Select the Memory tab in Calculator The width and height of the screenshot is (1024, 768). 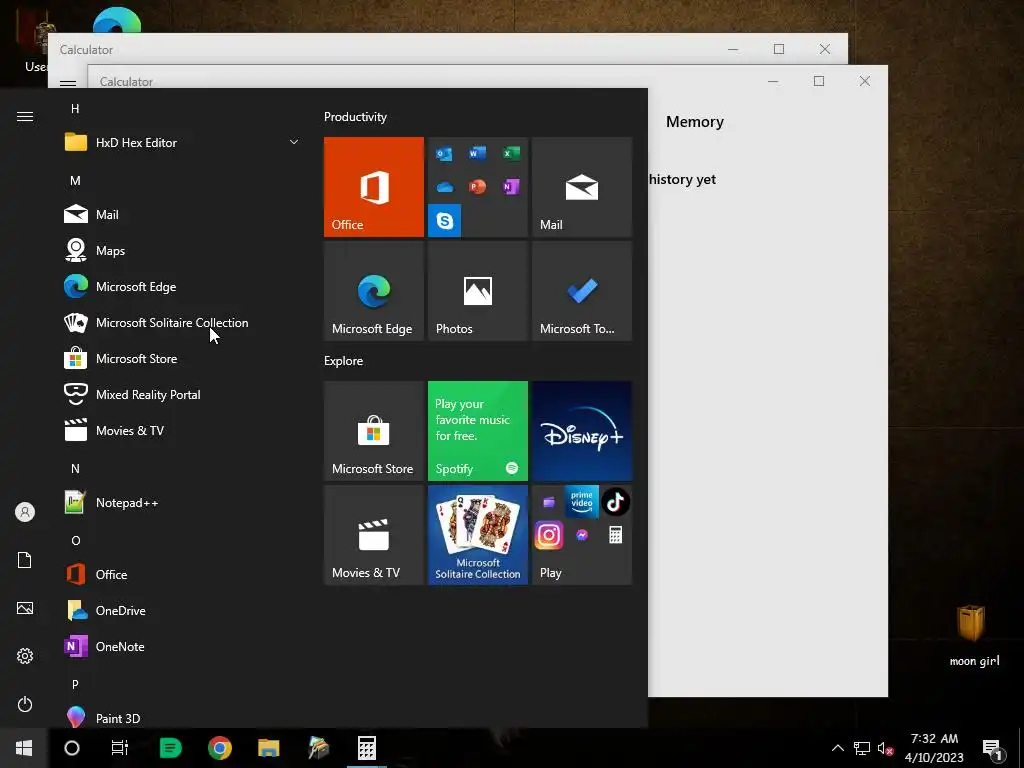point(695,122)
